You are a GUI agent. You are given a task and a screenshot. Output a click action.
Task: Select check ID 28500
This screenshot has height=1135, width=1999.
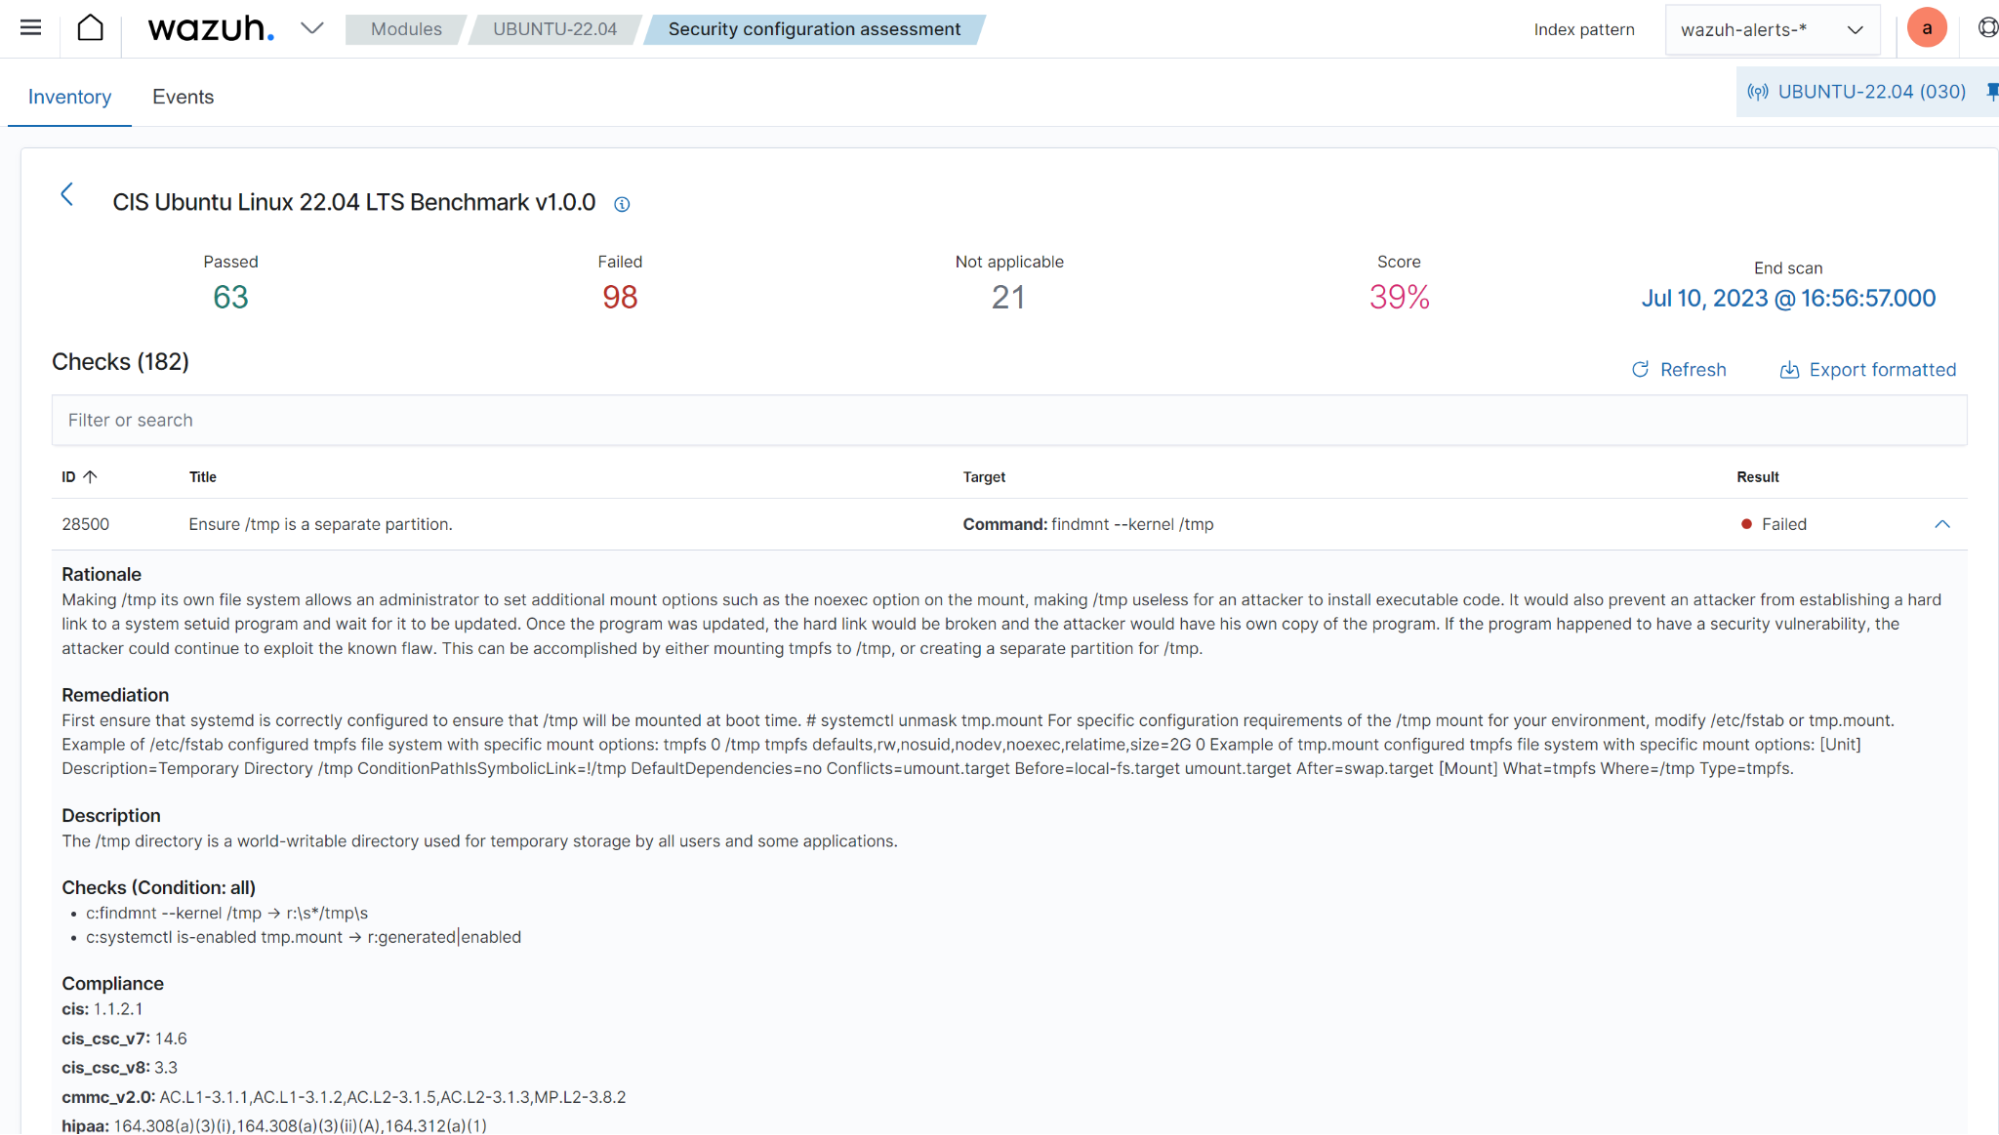(86, 524)
